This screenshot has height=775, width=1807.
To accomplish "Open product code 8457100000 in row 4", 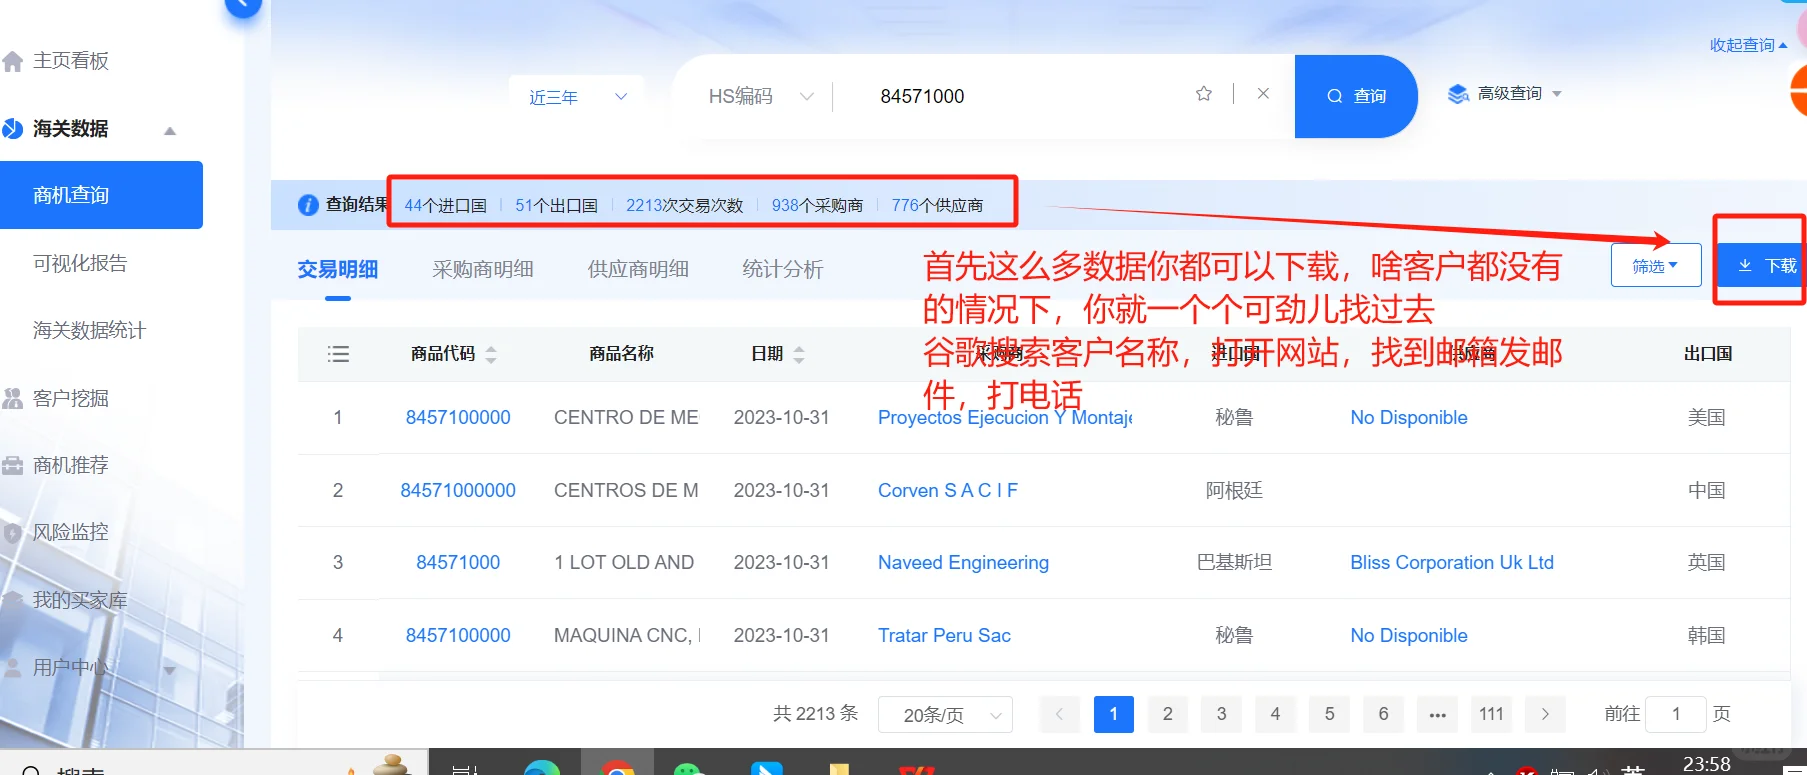I will [x=458, y=635].
